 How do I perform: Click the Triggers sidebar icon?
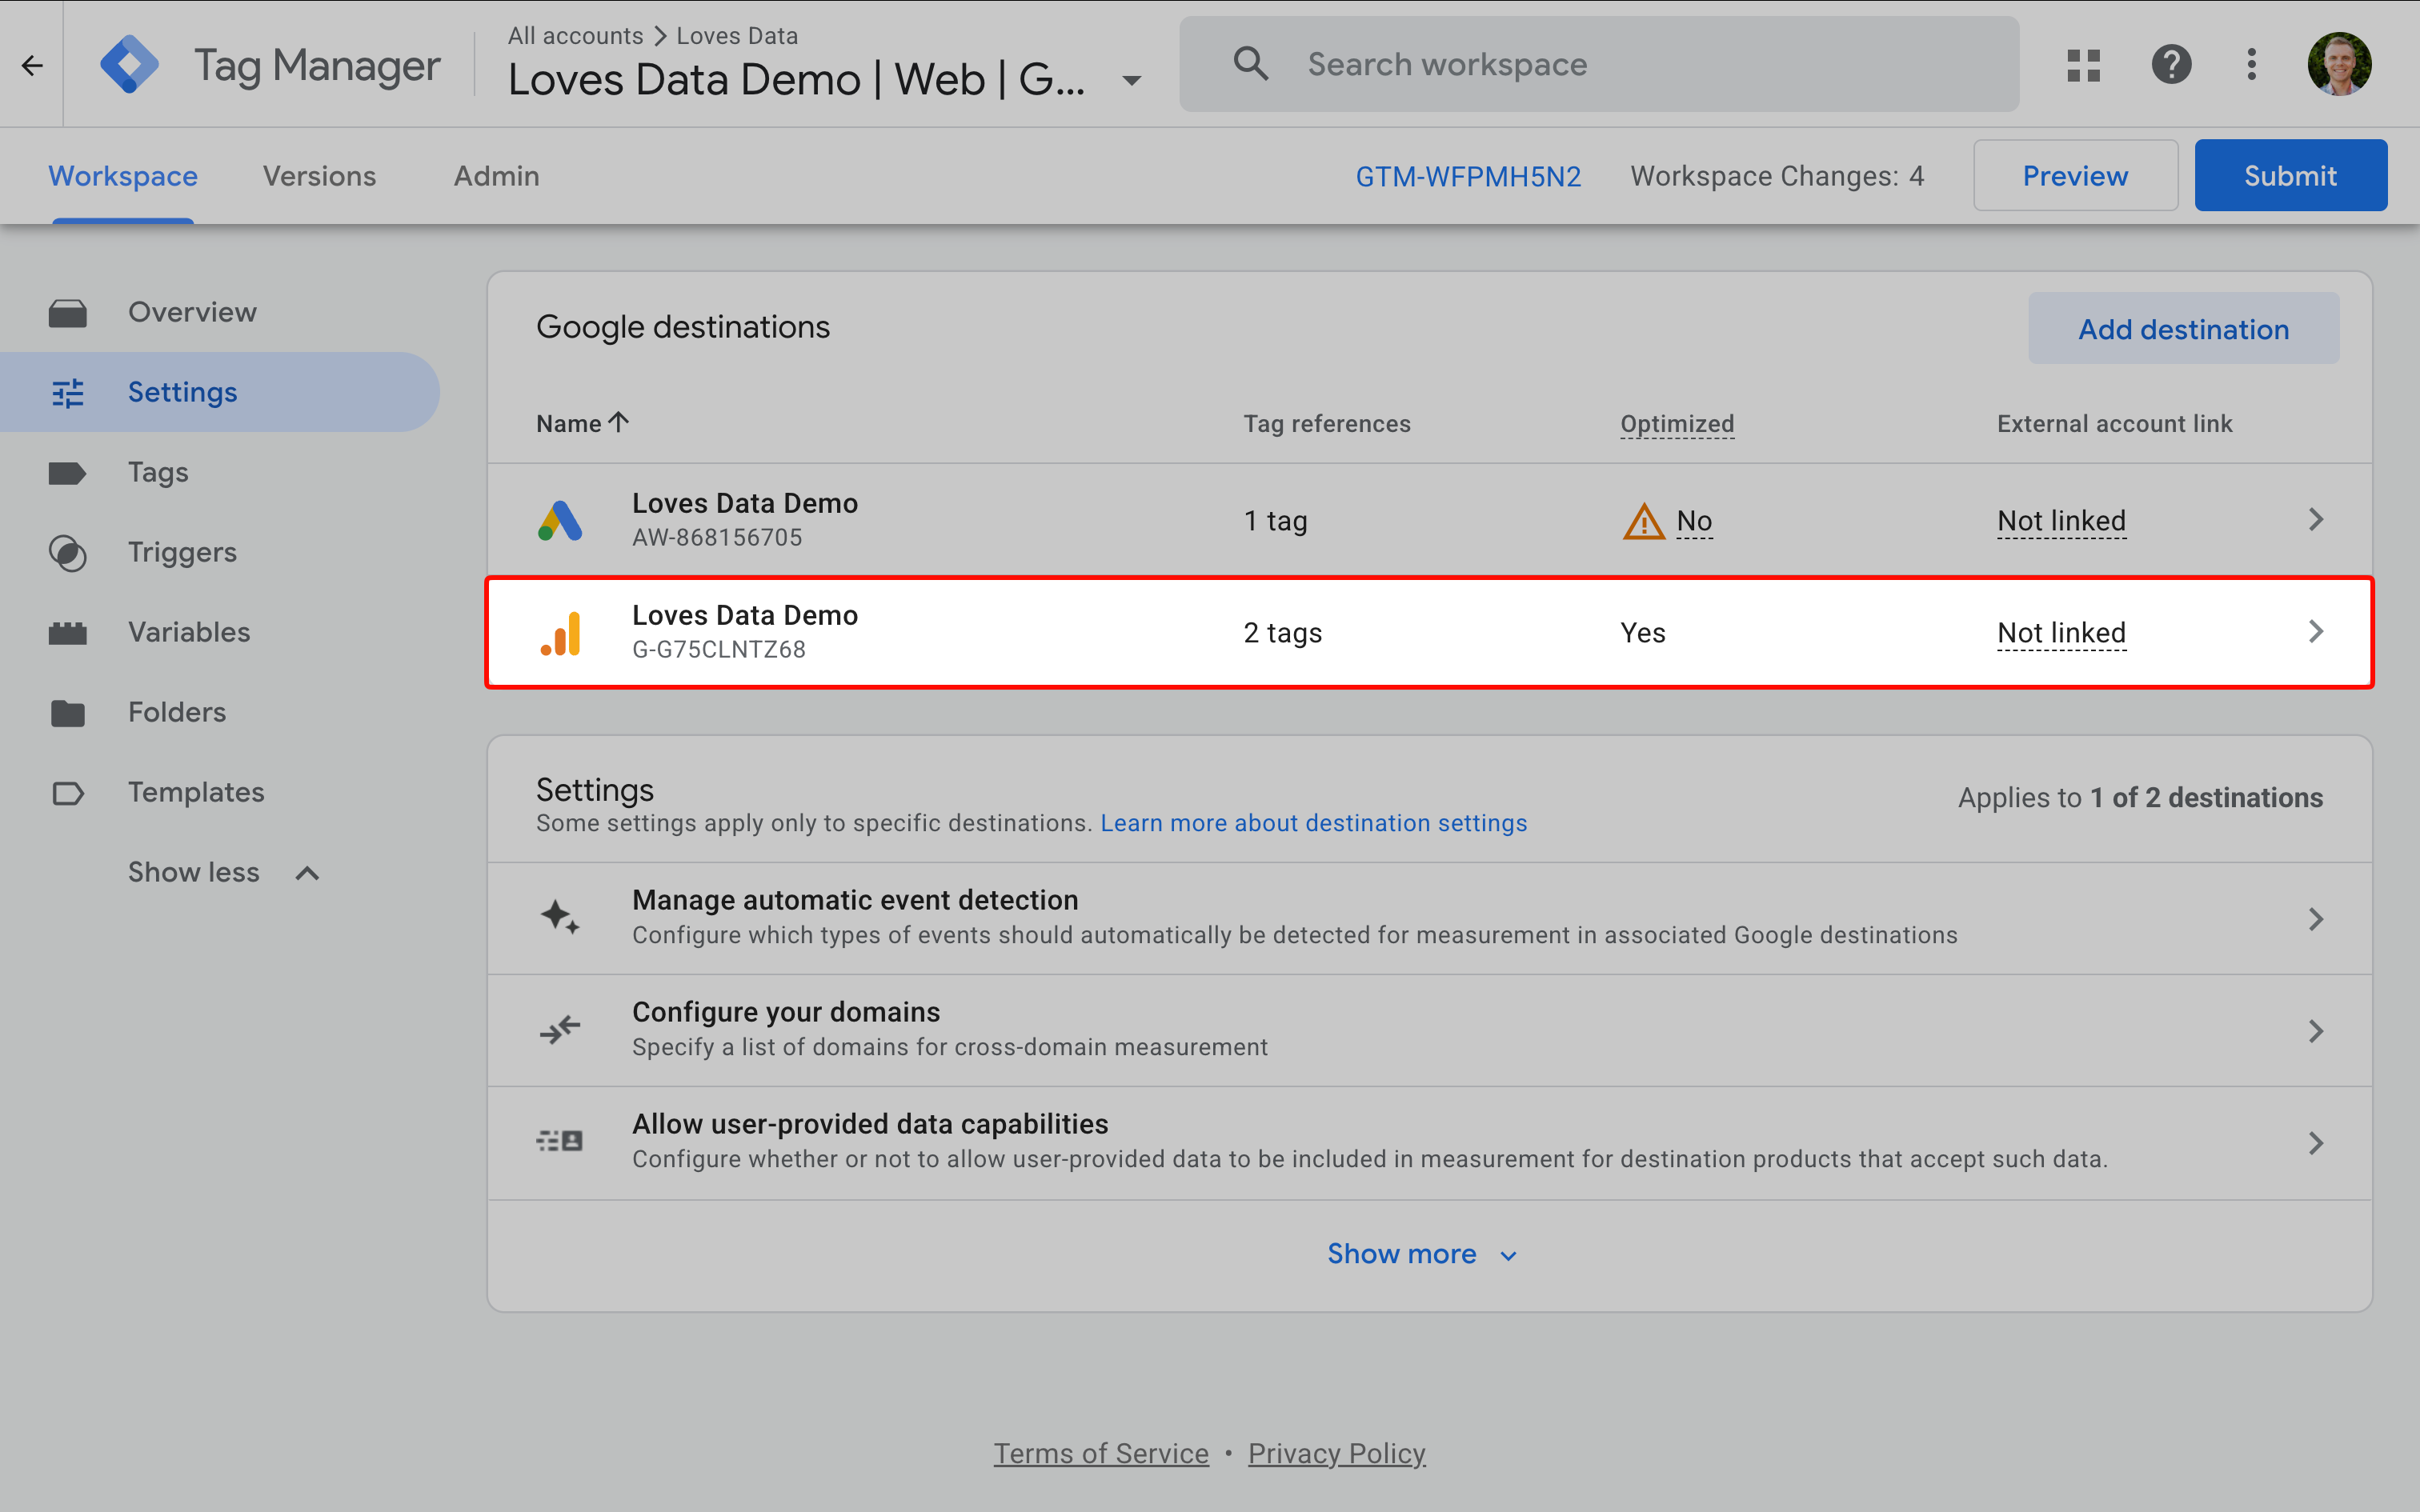point(68,553)
